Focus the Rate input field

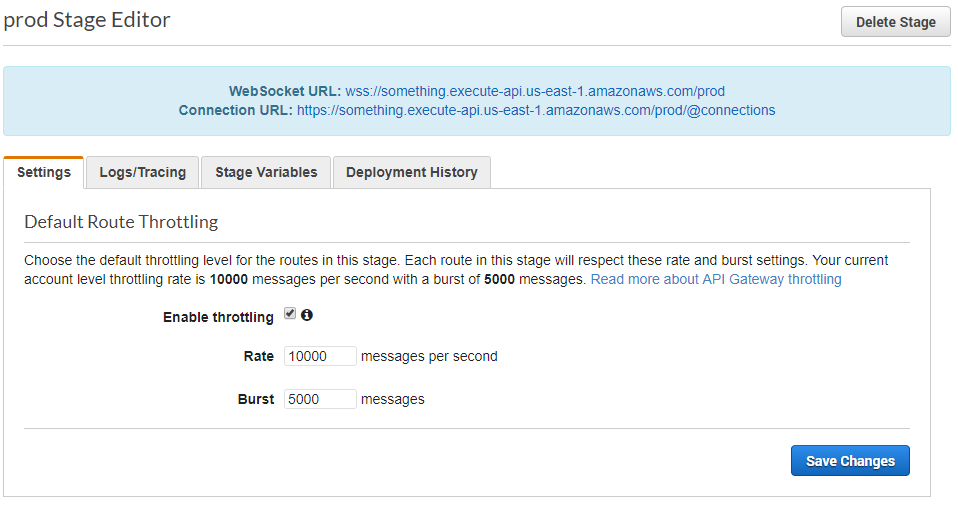point(320,356)
